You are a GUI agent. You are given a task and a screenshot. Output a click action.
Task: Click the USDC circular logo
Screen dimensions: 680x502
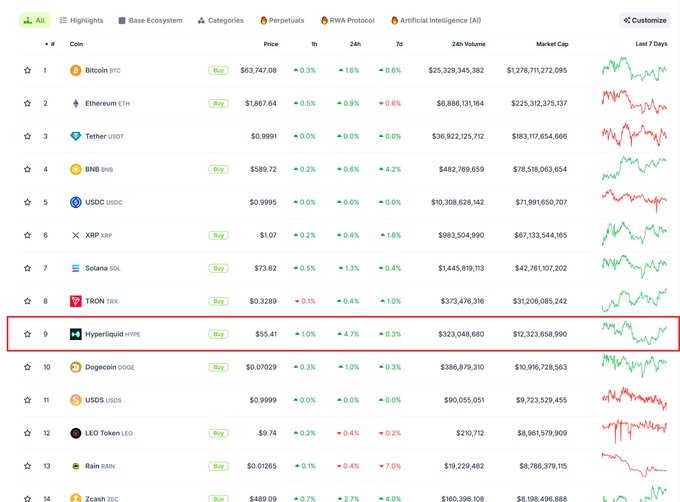pos(75,202)
